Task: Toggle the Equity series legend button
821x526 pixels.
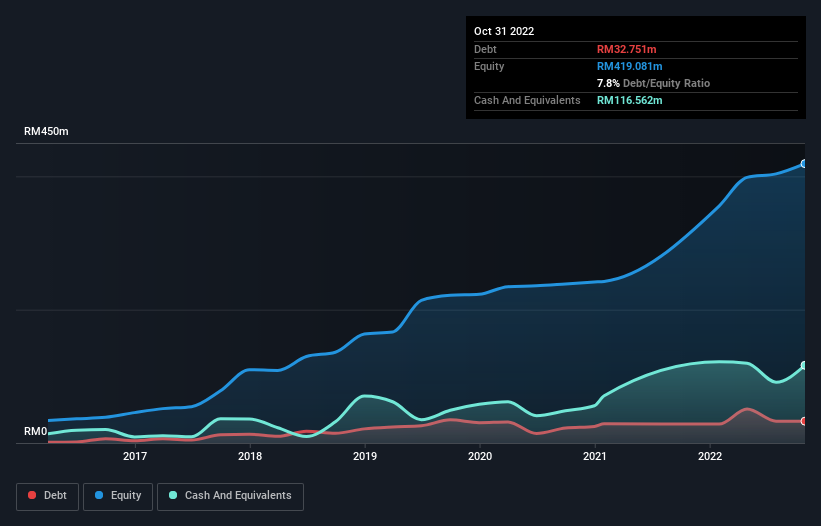Action: (x=118, y=496)
